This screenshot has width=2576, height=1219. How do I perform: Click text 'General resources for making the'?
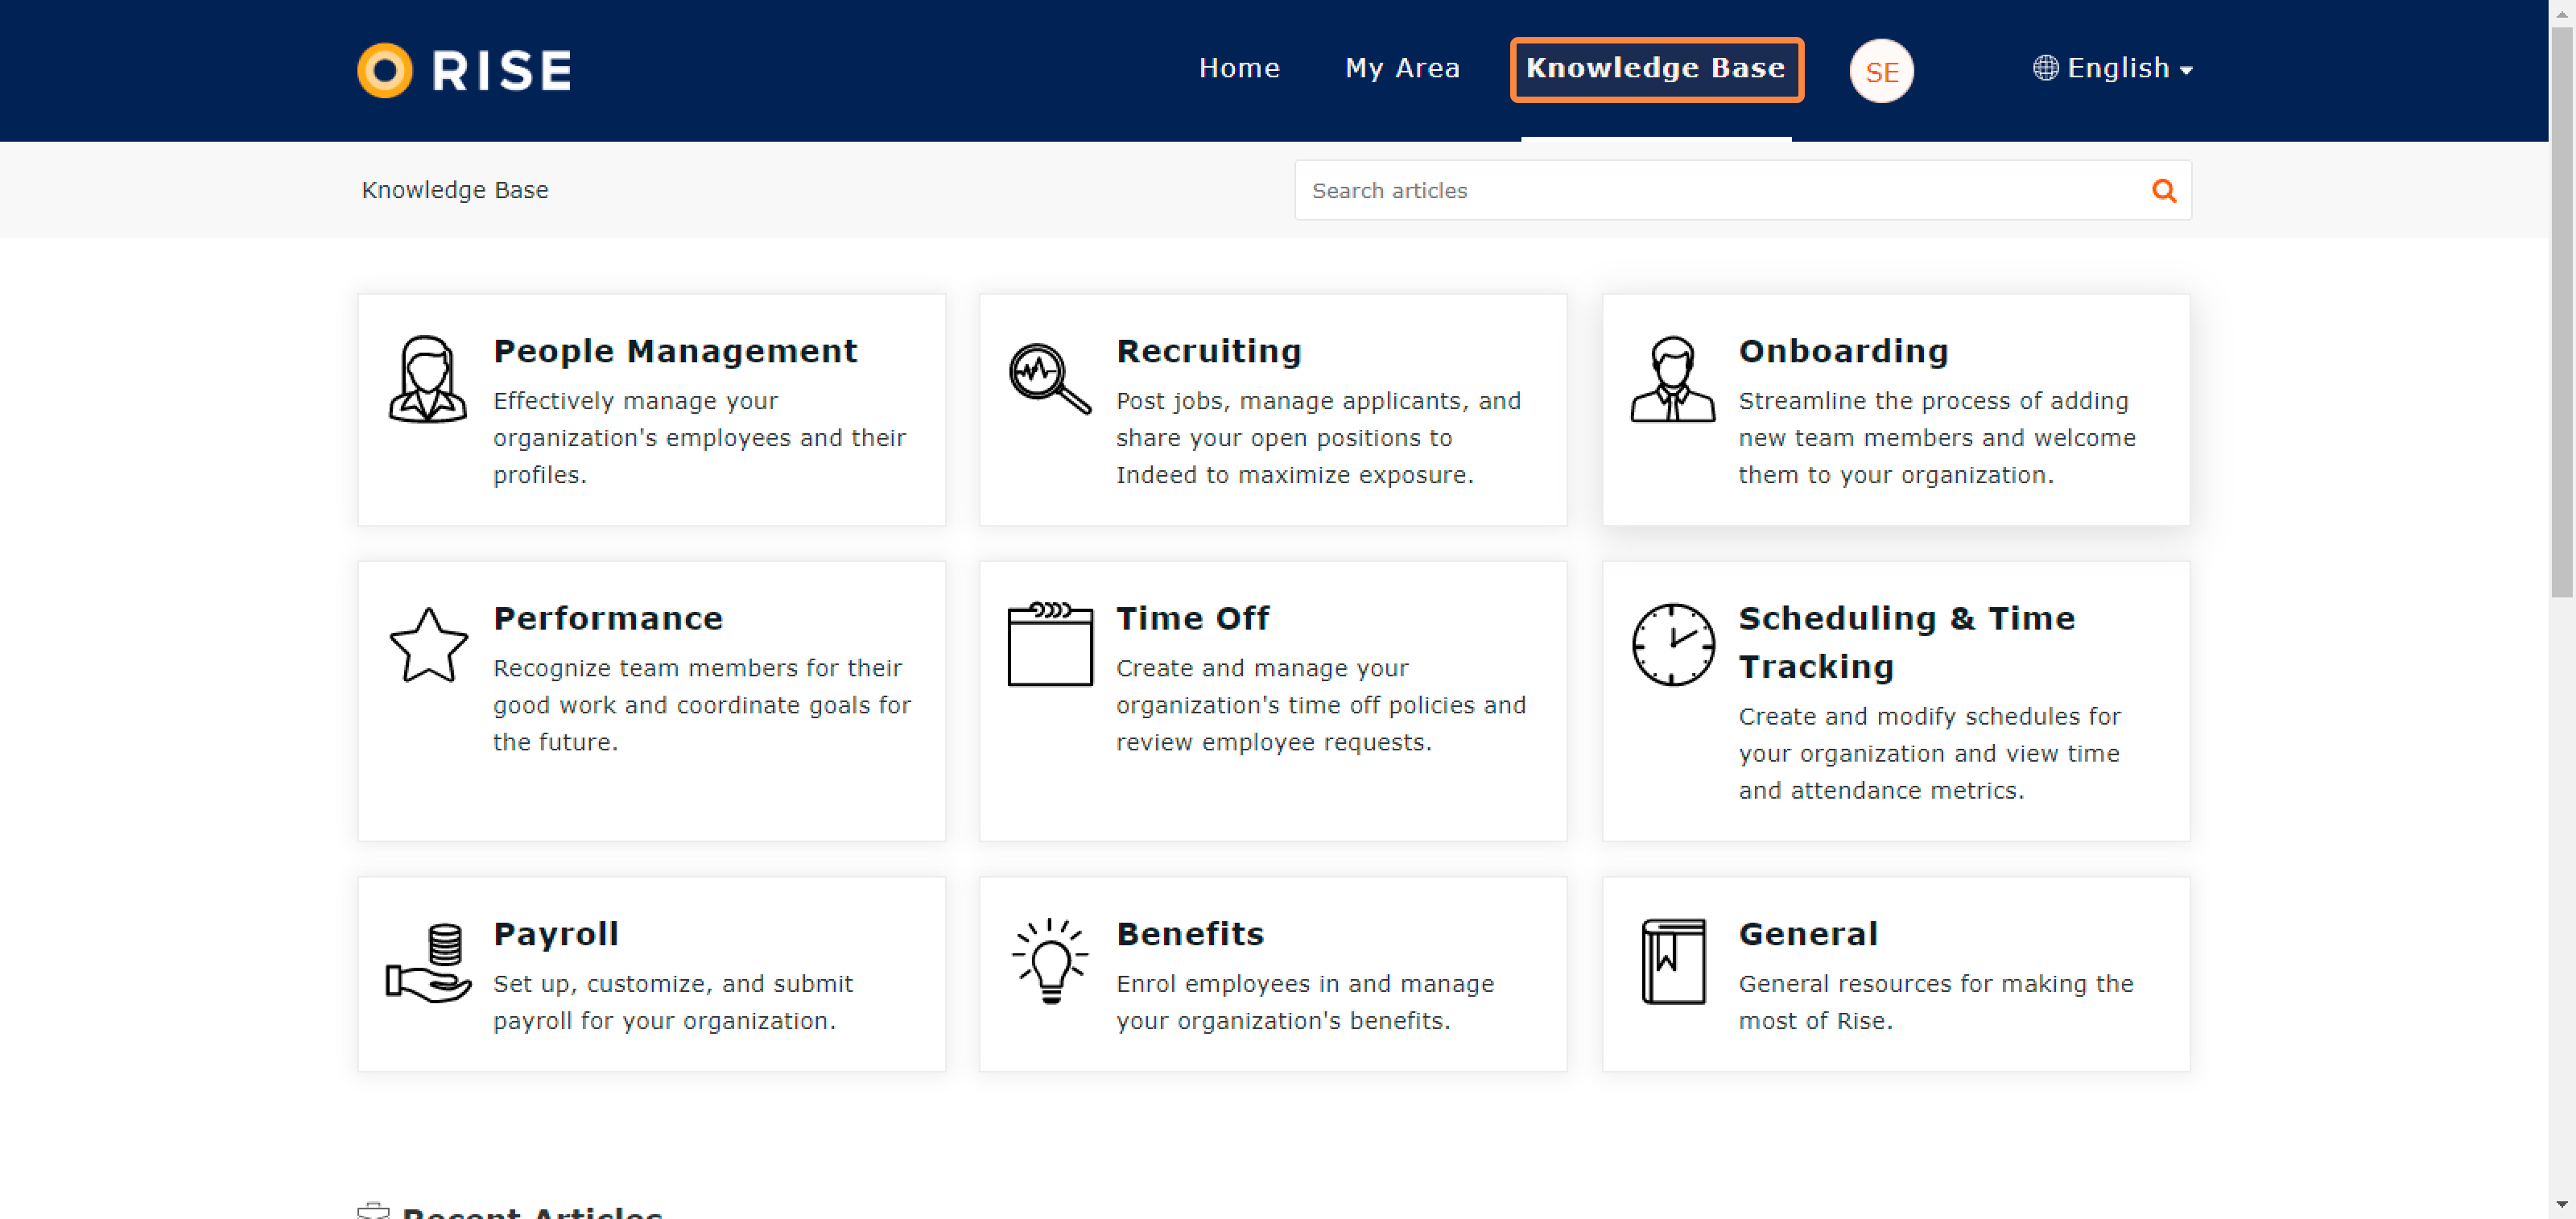[x=1936, y=984]
